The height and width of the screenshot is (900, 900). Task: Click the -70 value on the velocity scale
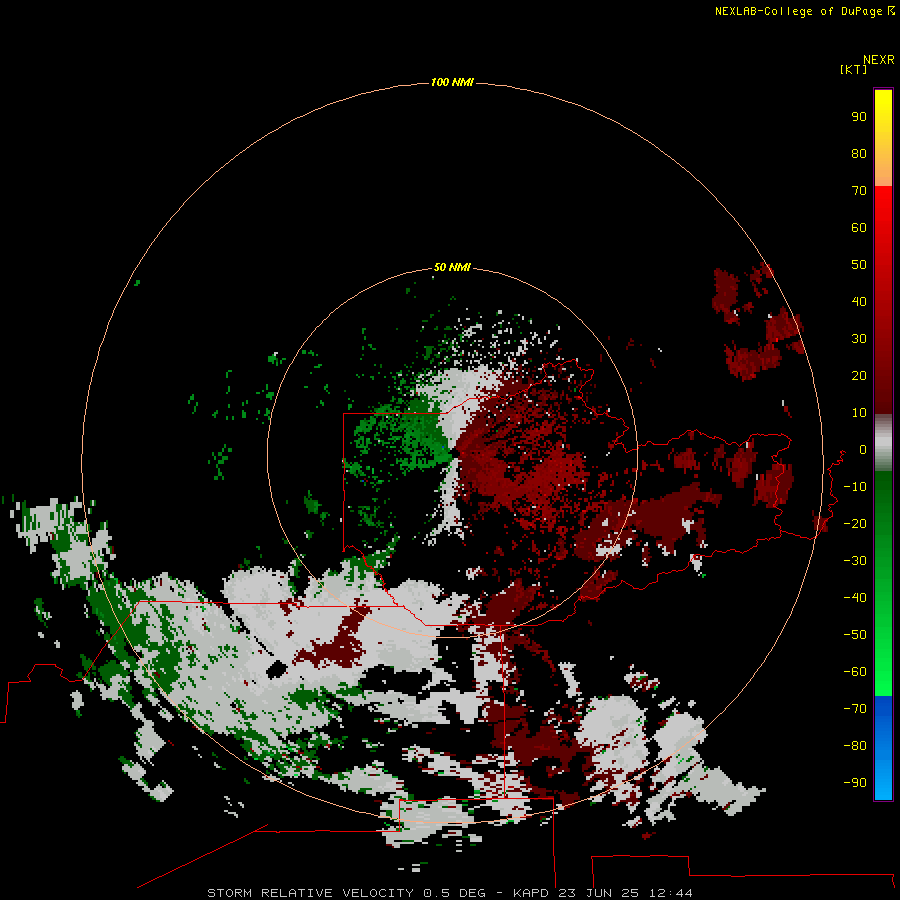(855, 709)
